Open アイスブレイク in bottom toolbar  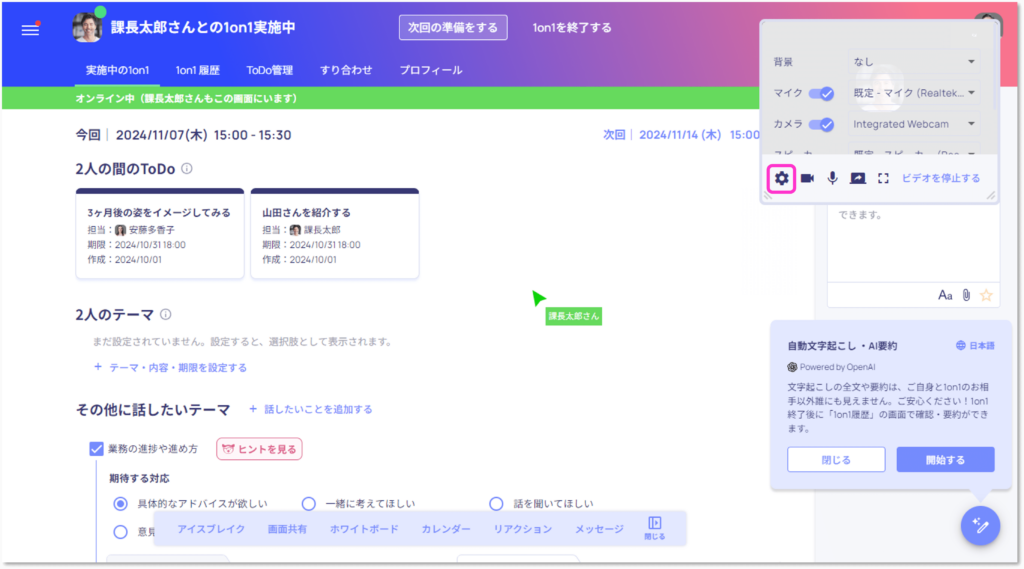coord(211,528)
